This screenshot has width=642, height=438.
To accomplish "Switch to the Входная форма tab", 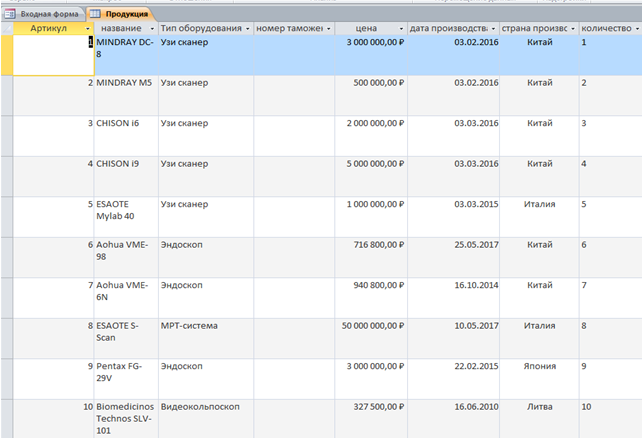I will (x=43, y=14).
